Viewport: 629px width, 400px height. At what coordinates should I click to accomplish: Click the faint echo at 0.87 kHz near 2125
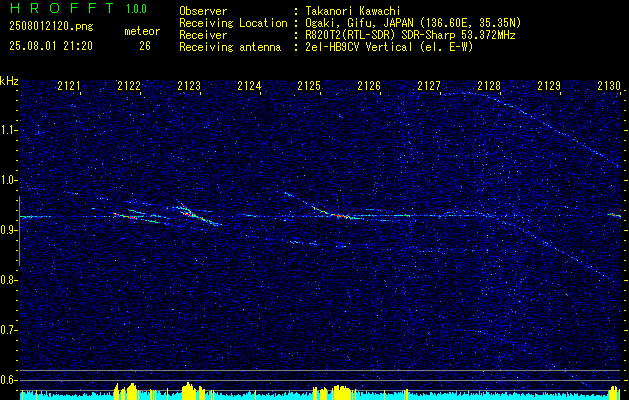pos(305,242)
